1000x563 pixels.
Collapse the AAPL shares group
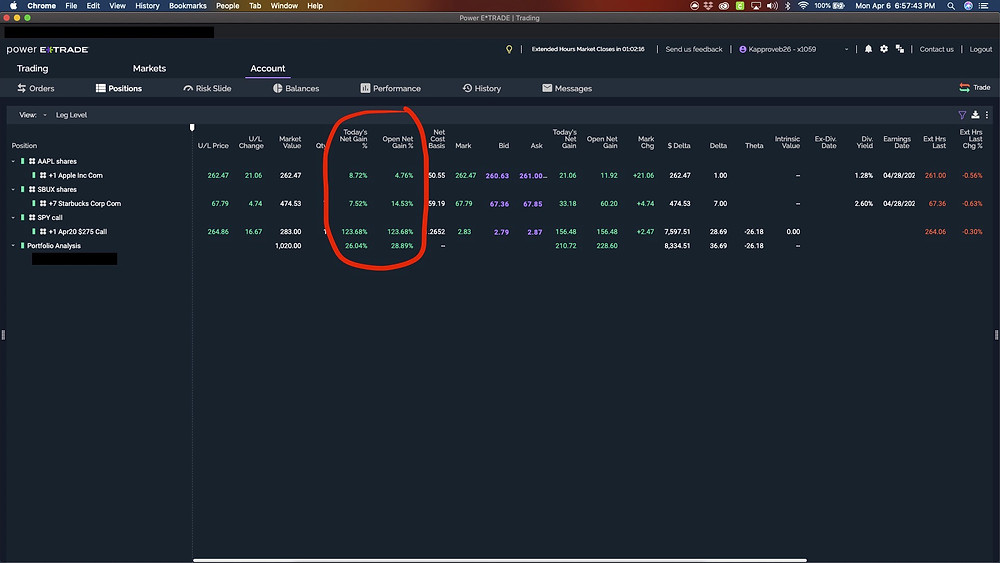[13, 161]
